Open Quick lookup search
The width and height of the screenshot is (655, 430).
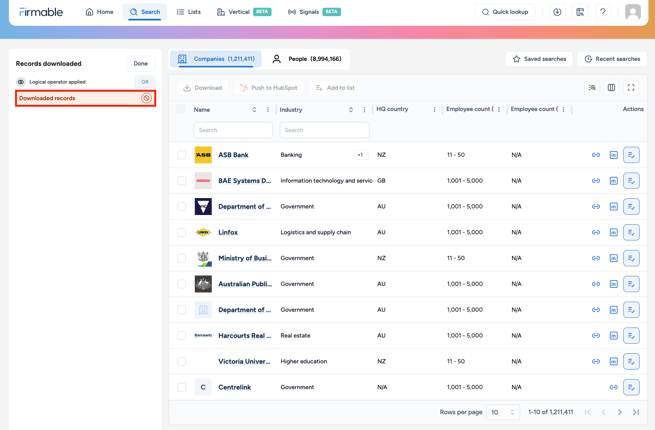click(x=505, y=12)
